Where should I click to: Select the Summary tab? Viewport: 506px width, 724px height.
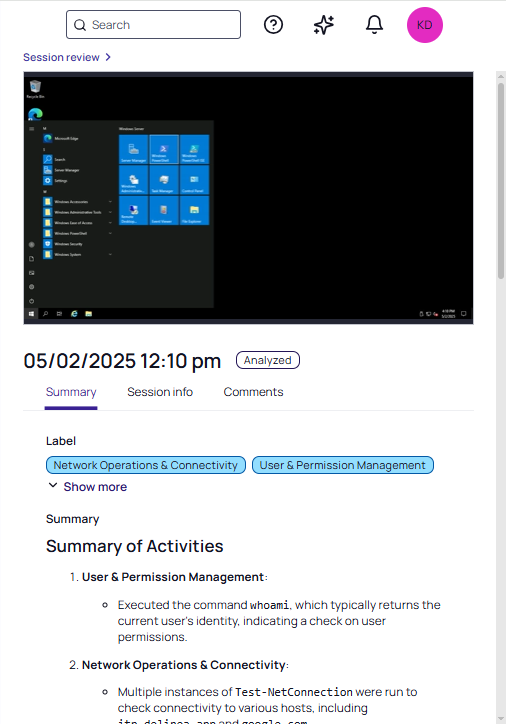click(x=71, y=392)
